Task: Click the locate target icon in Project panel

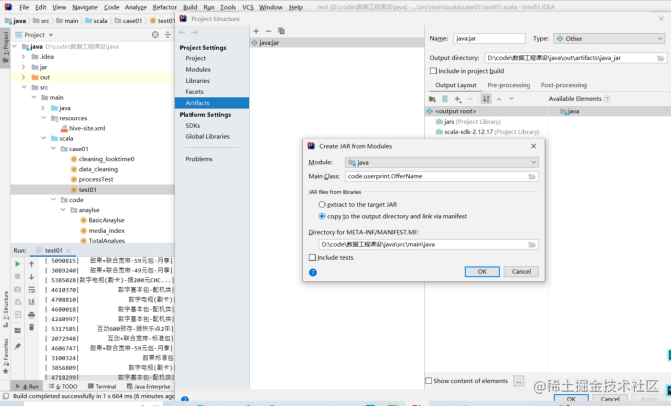Action: pos(155,35)
